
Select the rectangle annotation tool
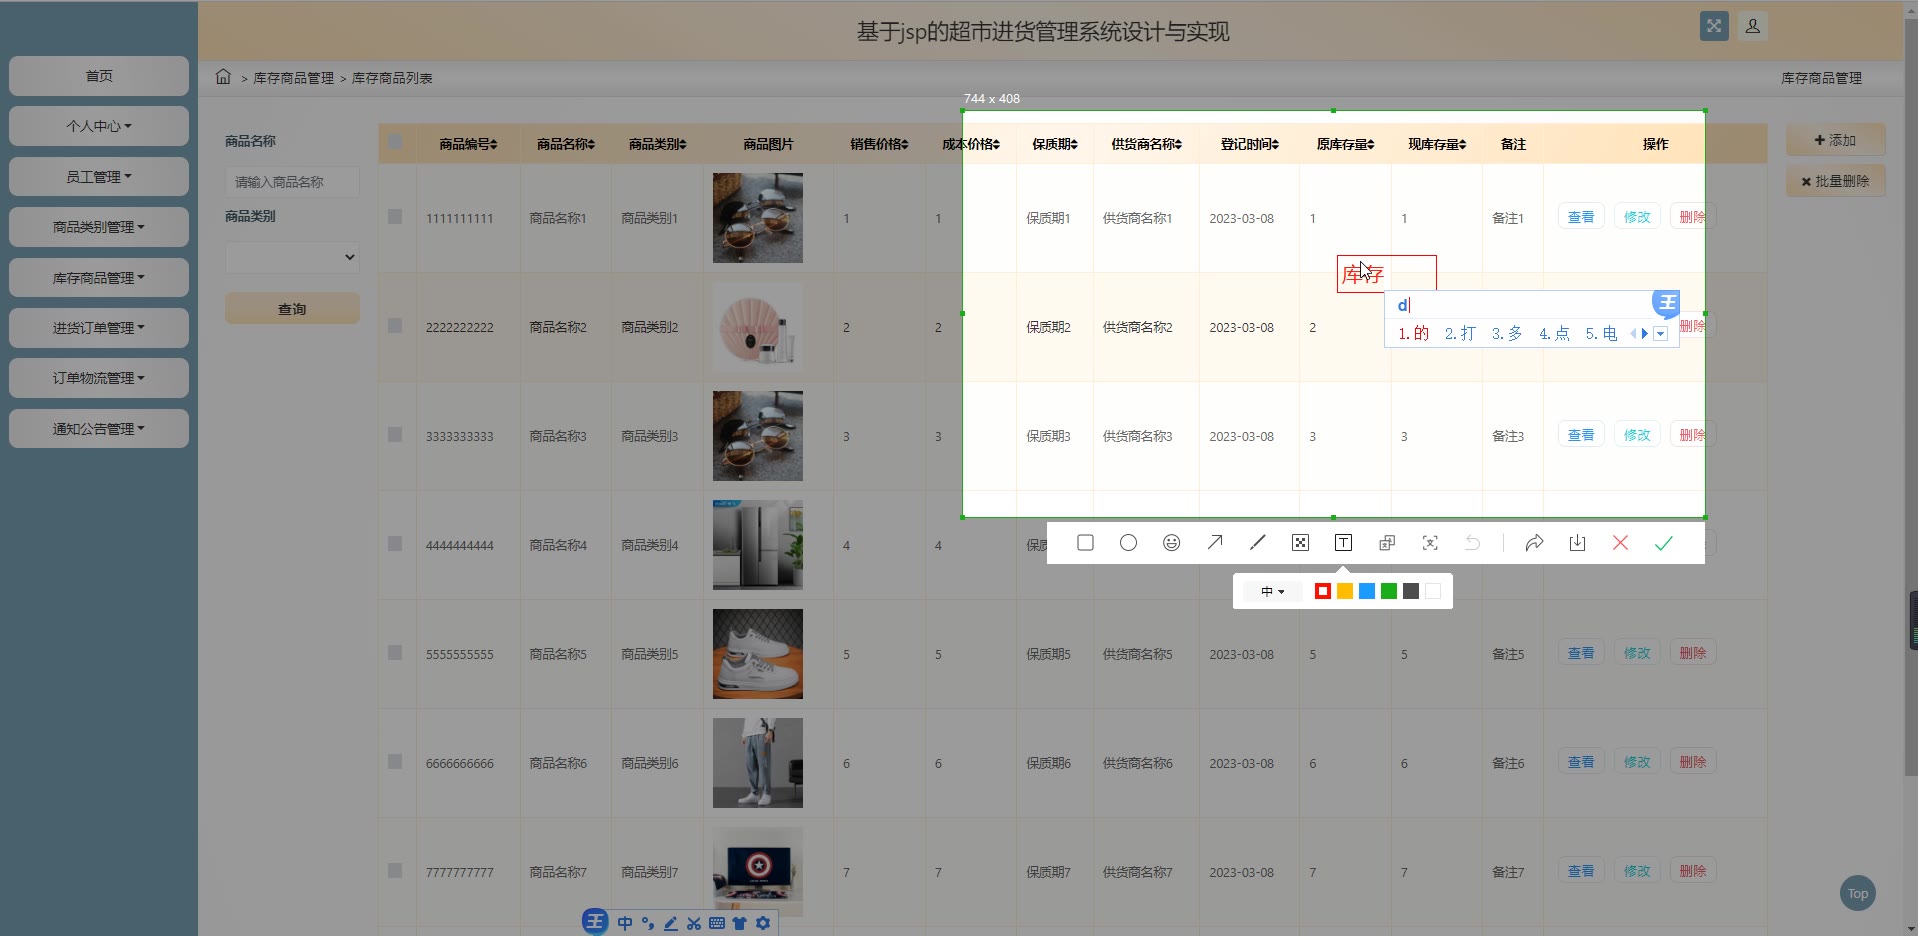point(1085,543)
